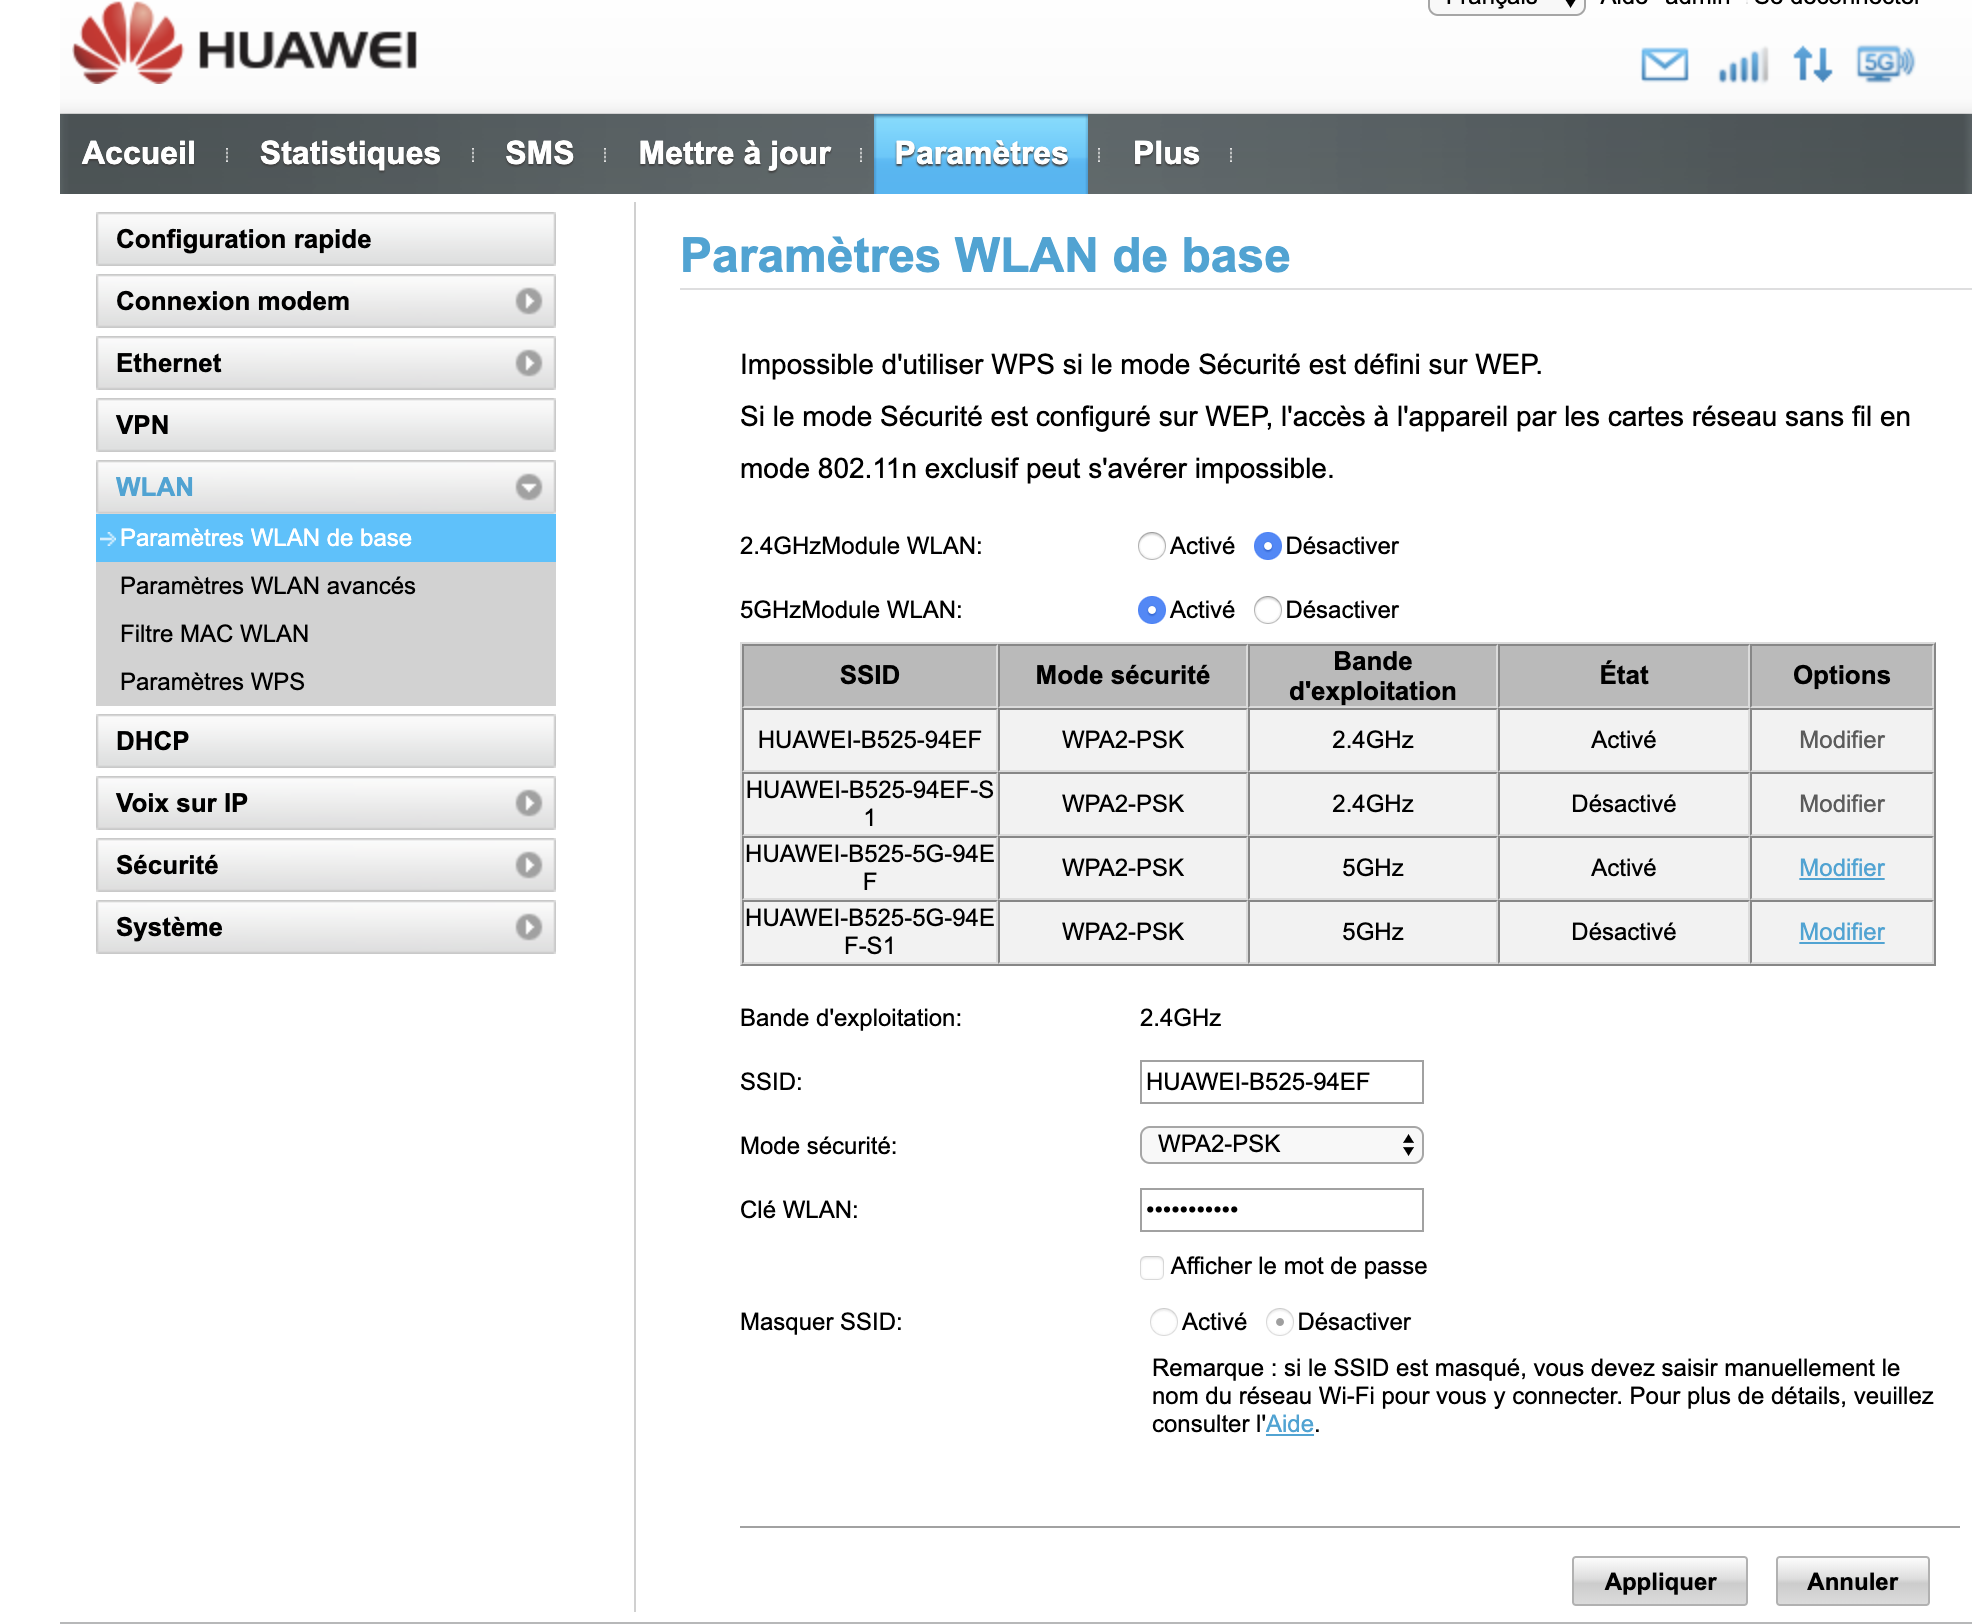This screenshot has height=1624, width=1980.
Task: Click Modifier for HUAWEI-B525-5G-94EF-S1
Action: click(x=1840, y=932)
